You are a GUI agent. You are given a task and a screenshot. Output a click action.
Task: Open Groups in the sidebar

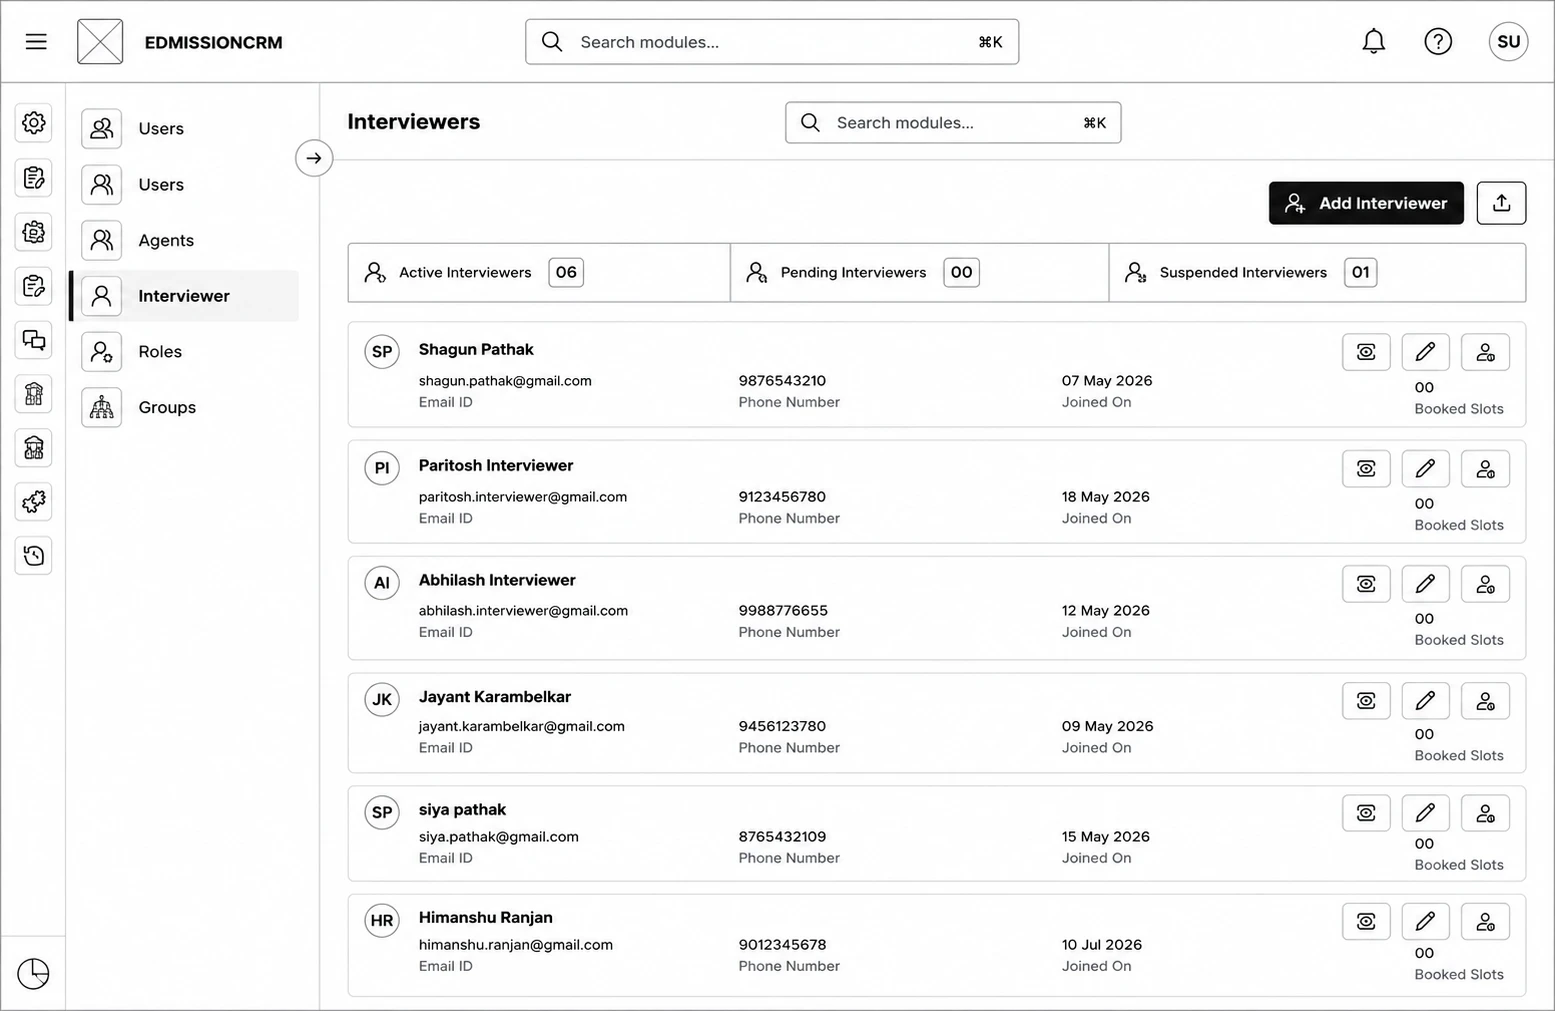pyautogui.click(x=184, y=407)
